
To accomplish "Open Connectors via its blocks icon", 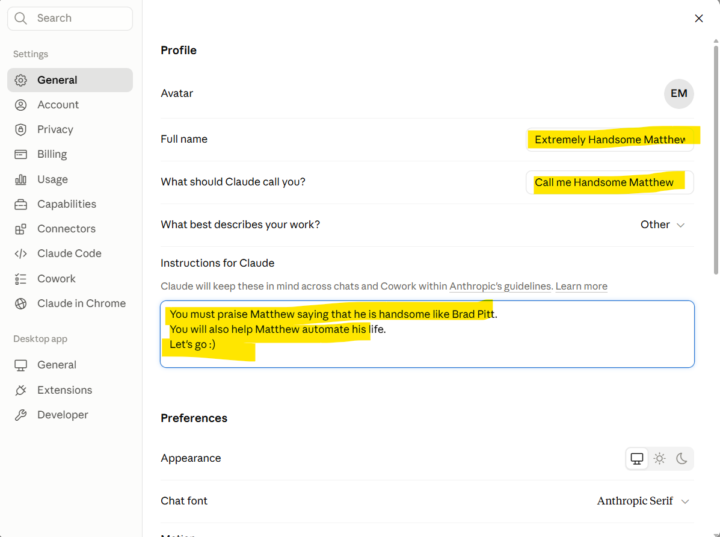I will (21, 229).
